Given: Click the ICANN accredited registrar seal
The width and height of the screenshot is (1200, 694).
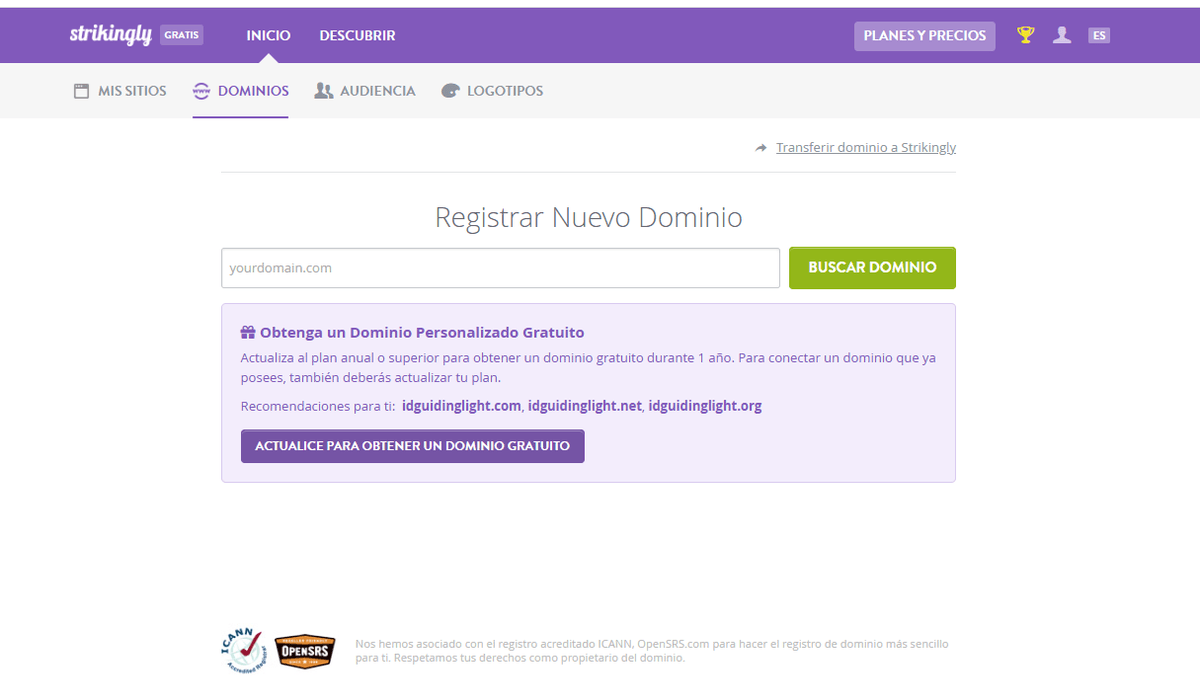Looking at the screenshot, I should pyautogui.click(x=243, y=650).
